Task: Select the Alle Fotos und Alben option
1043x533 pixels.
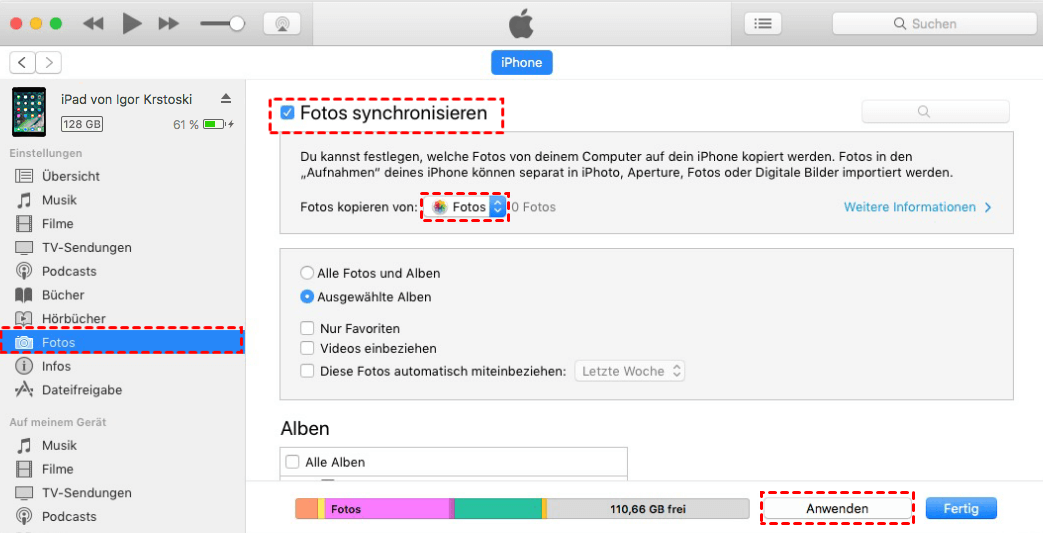Action: pyautogui.click(x=307, y=273)
